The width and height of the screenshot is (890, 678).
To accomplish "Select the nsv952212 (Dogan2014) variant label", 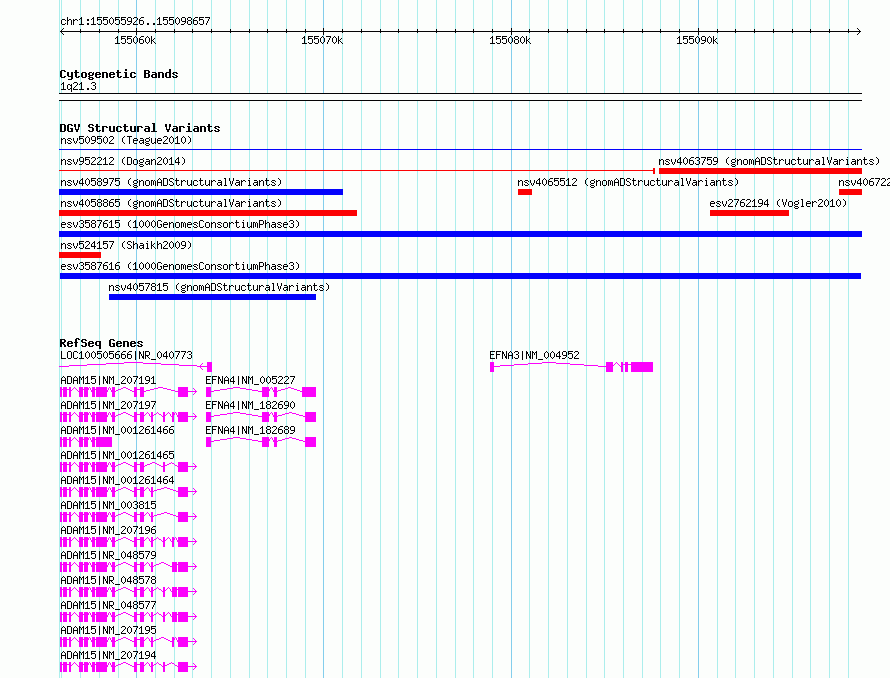I will pyautogui.click(x=123, y=161).
